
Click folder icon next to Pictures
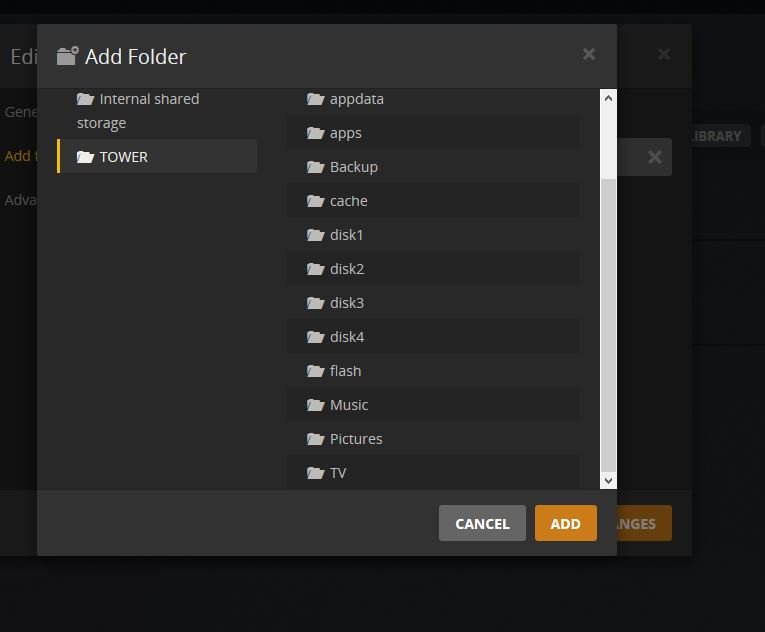(x=316, y=439)
